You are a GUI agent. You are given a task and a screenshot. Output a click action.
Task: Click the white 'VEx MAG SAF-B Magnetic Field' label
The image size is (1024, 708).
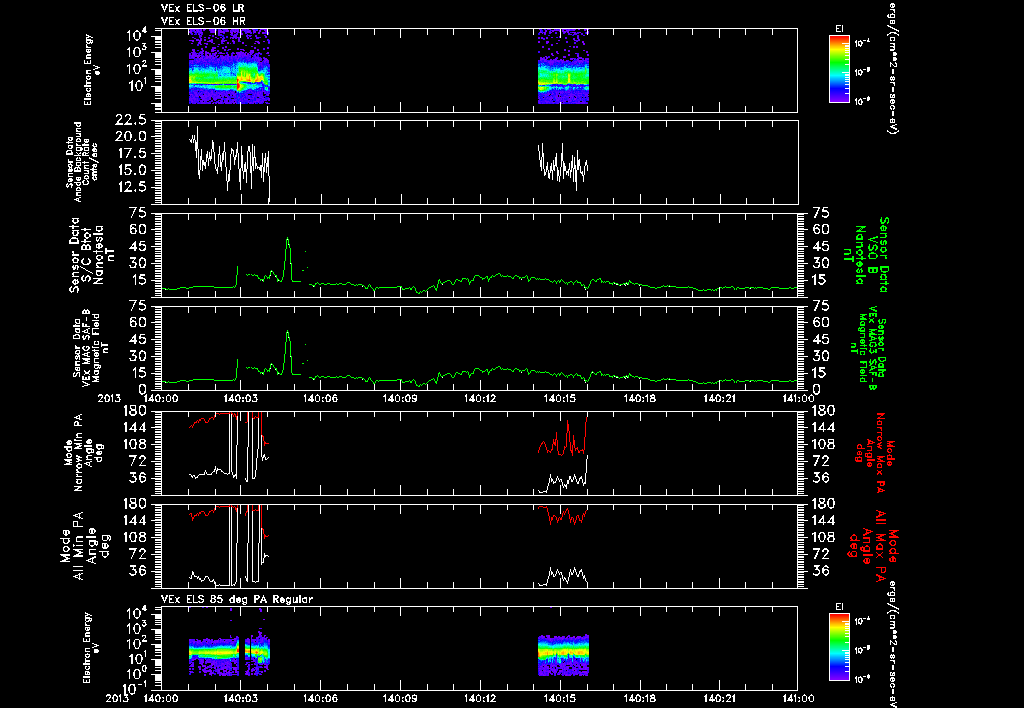(x=91, y=349)
